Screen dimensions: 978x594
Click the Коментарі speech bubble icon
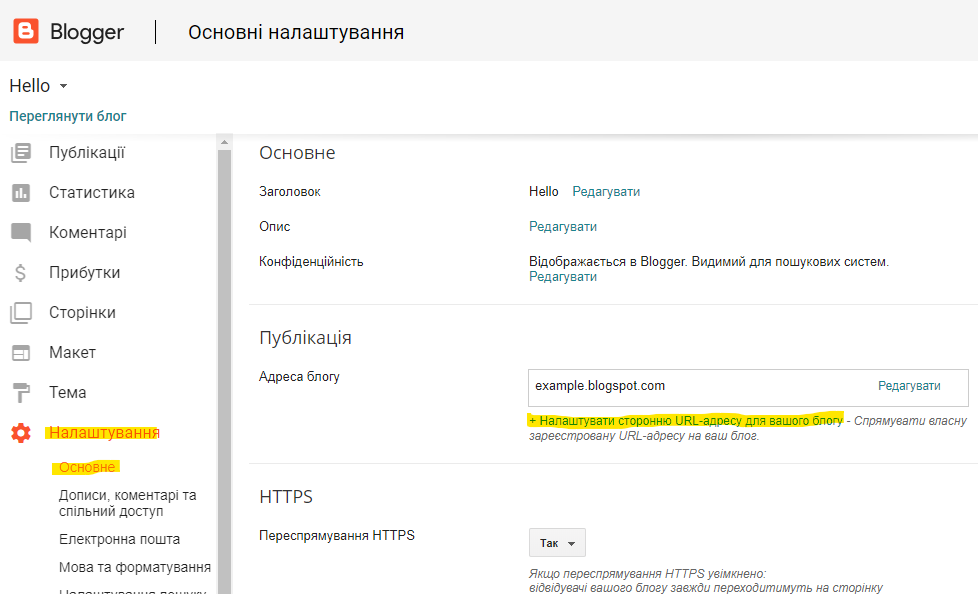[x=21, y=233]
